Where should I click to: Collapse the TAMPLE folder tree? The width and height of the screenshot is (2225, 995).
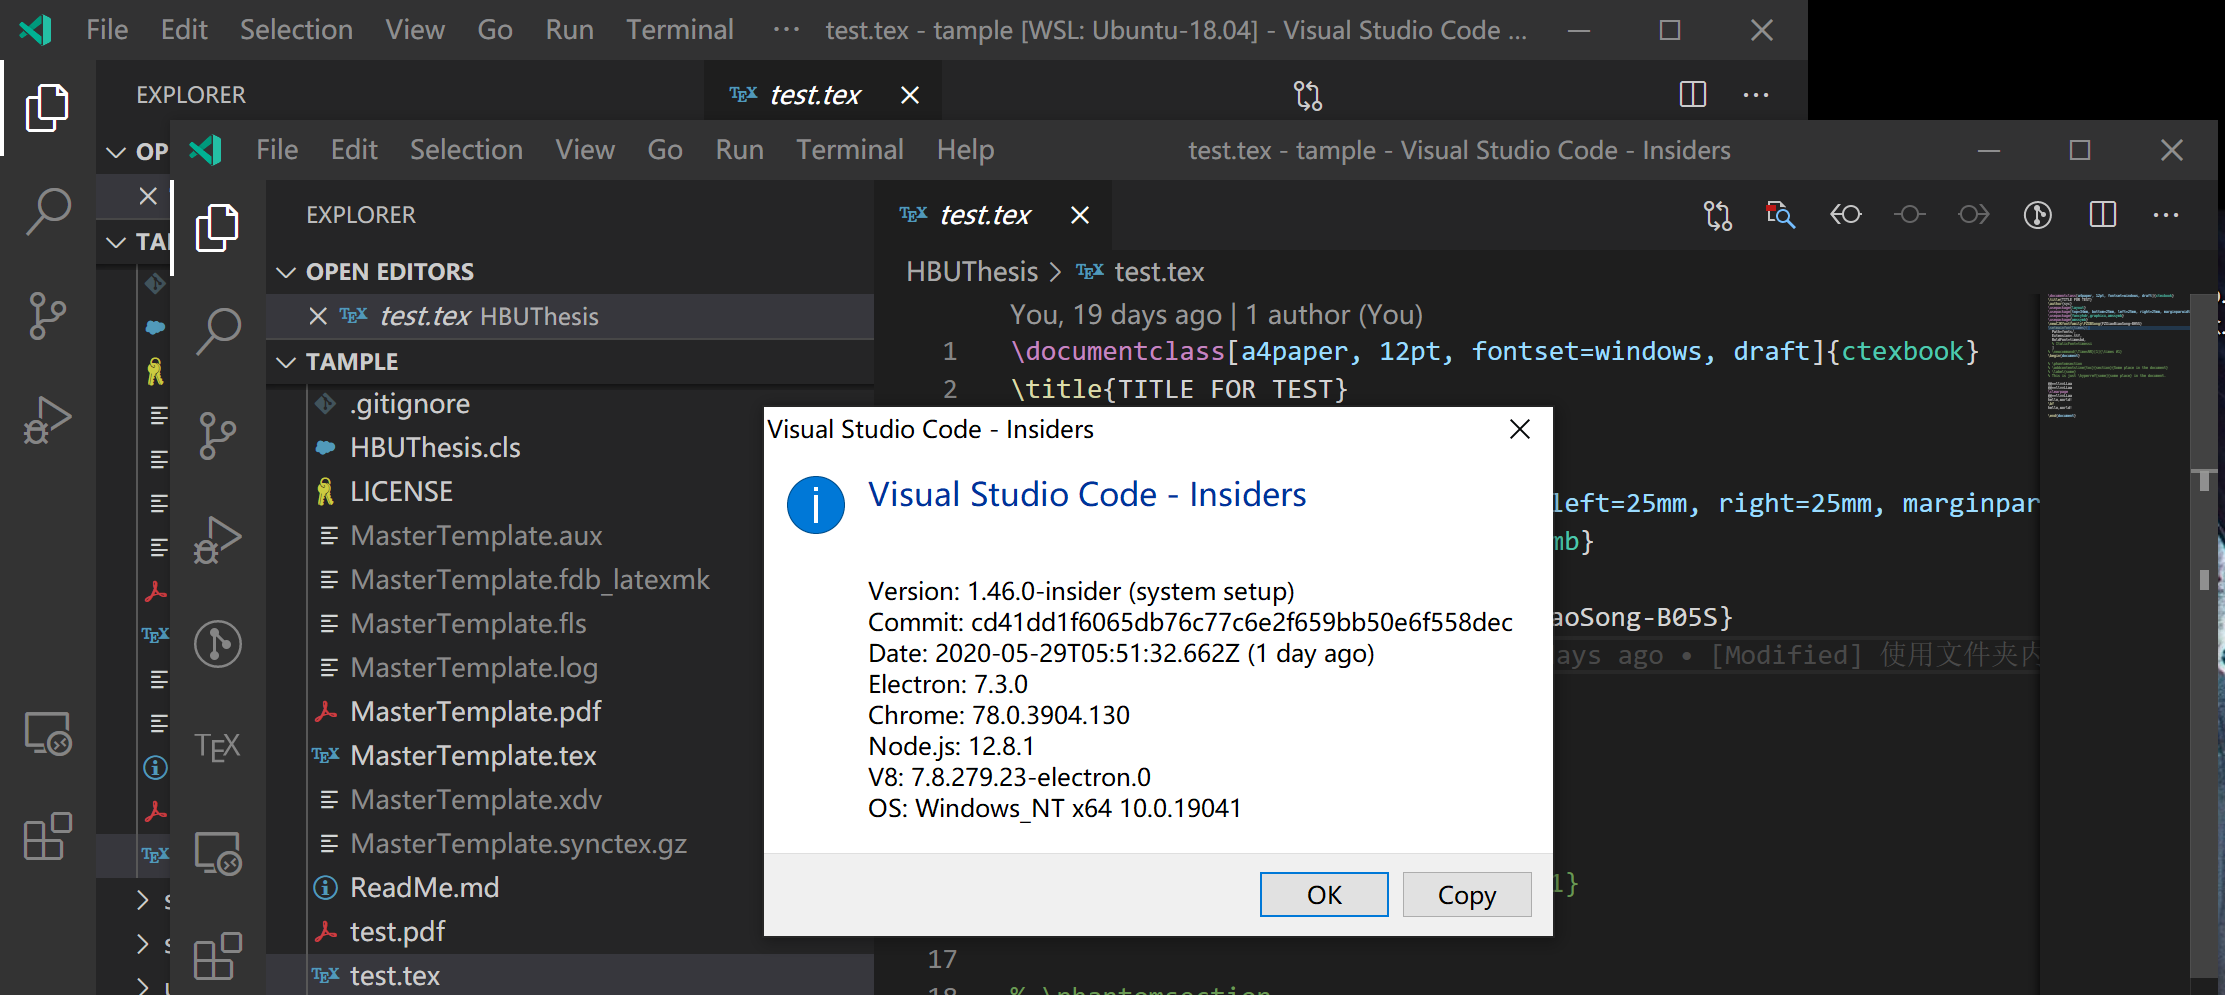point(287,361)
